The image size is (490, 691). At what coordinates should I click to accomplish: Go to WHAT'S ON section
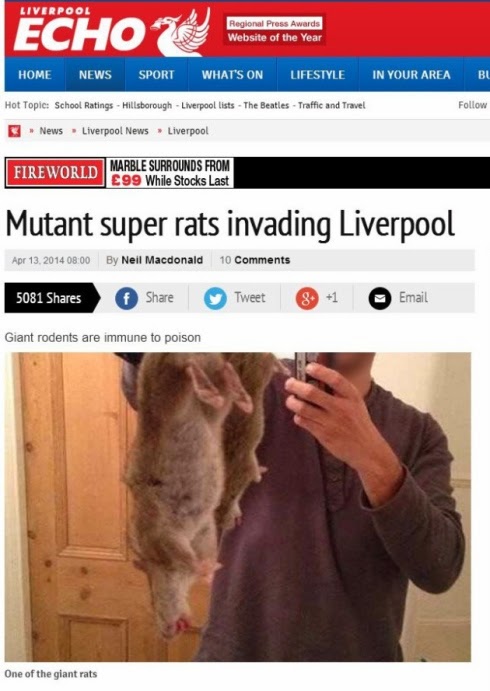(232, 74)
